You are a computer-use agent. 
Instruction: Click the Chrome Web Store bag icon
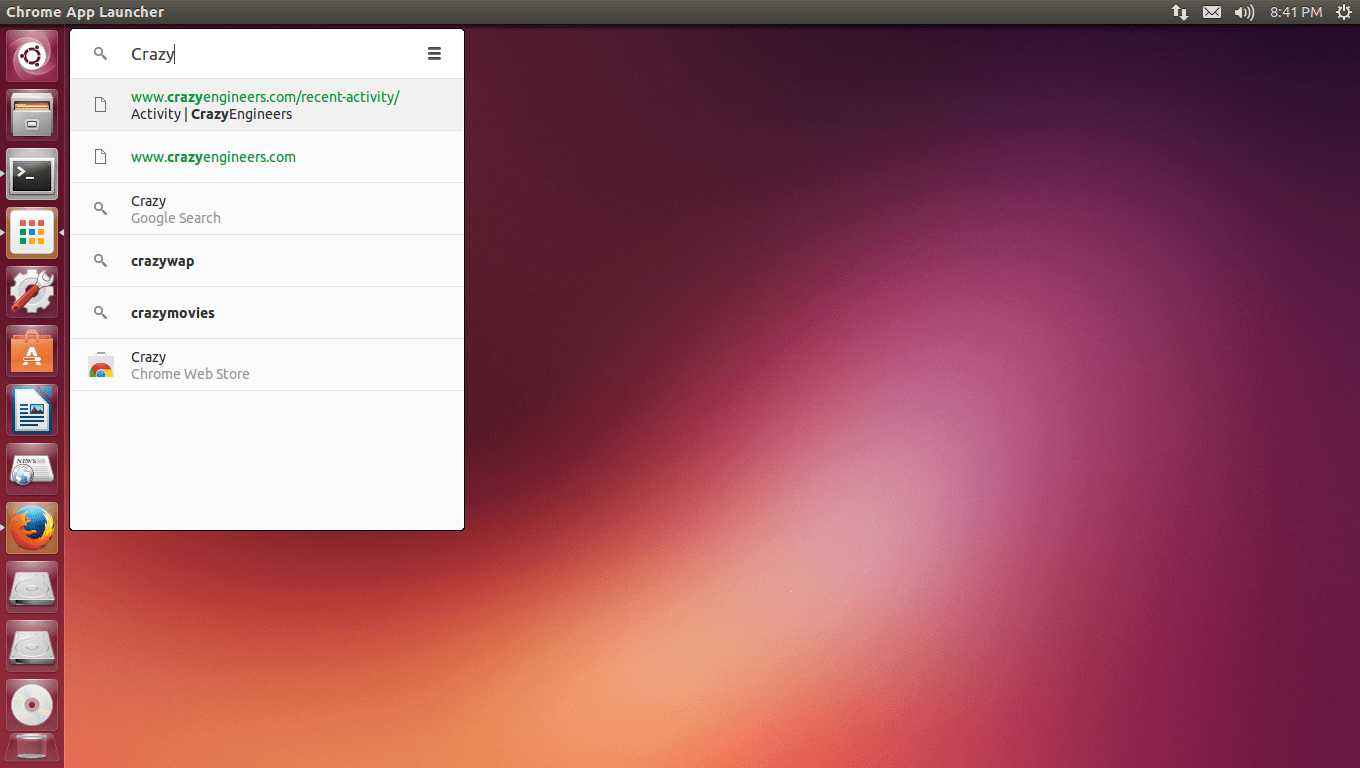click(x=100, y=365)
